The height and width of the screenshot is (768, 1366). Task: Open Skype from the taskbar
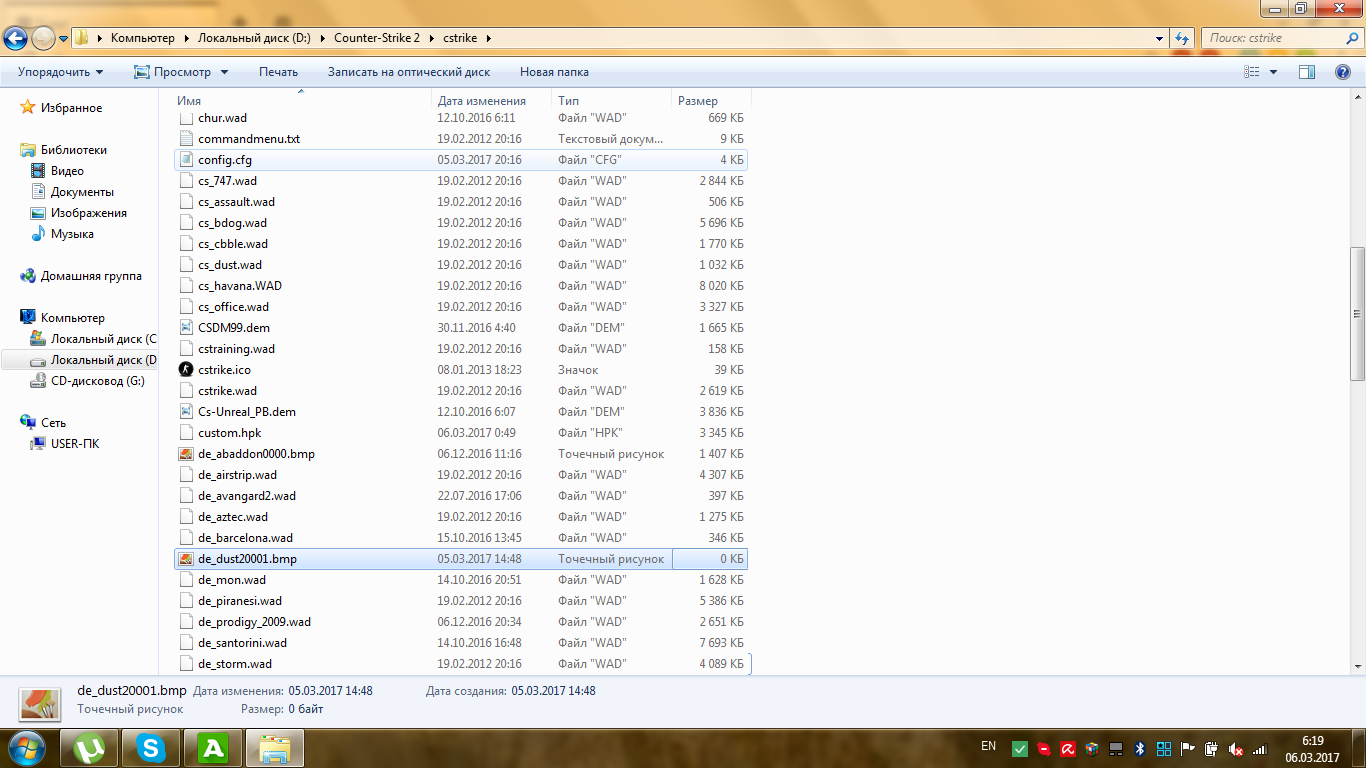(x=151, y=748)
